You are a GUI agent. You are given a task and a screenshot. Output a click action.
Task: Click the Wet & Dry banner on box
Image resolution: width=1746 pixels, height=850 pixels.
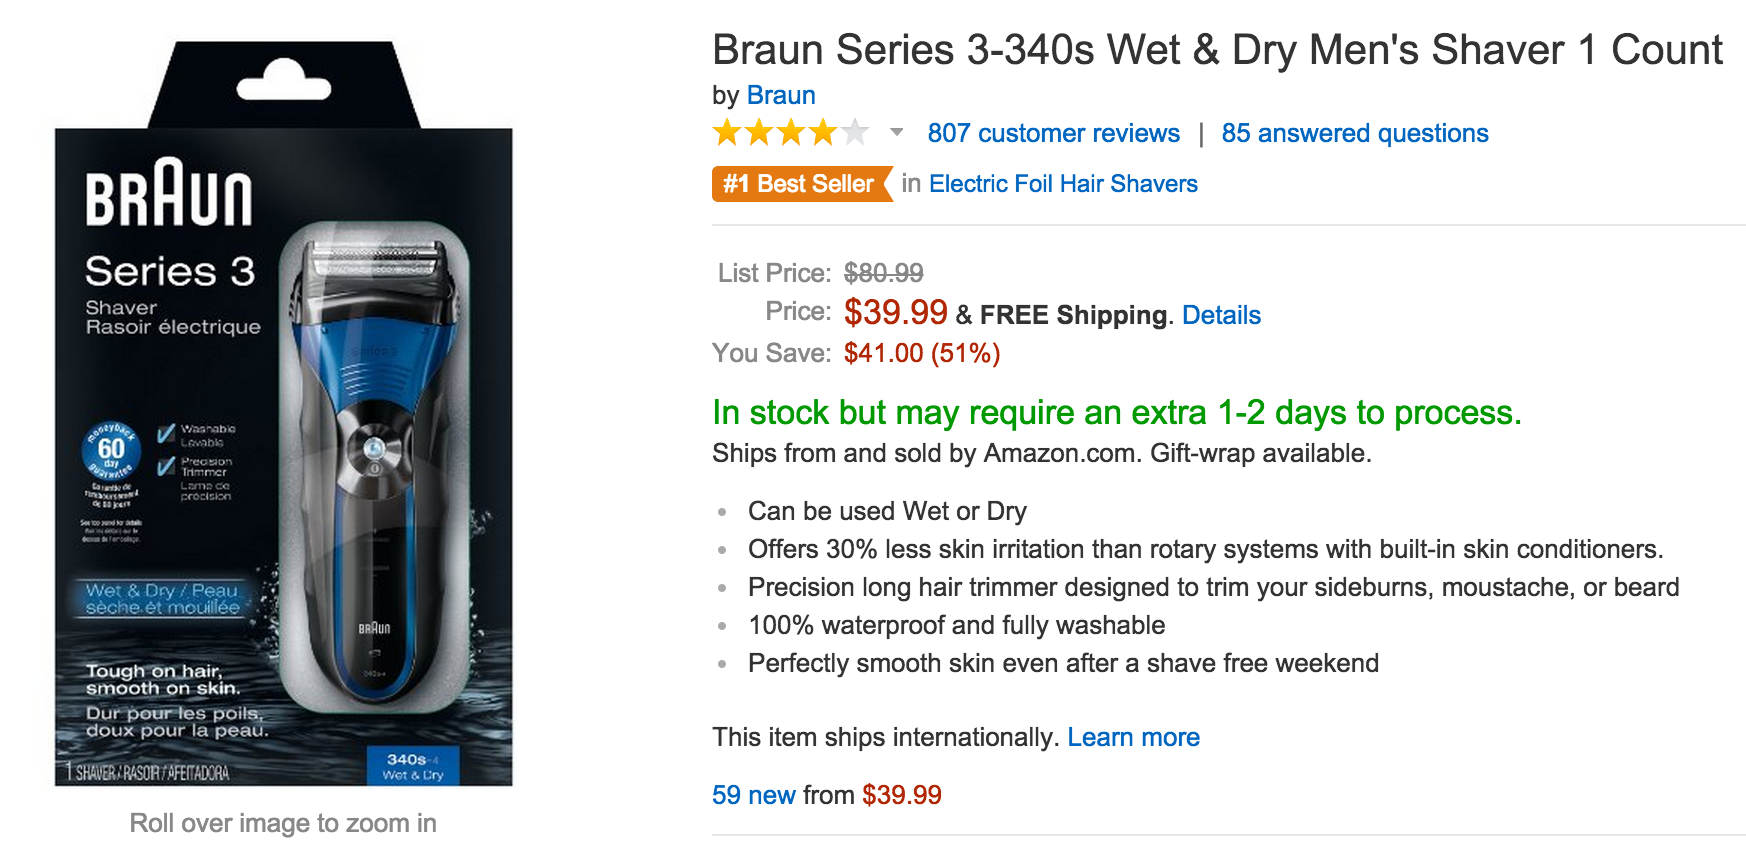[x=162, y=598]
